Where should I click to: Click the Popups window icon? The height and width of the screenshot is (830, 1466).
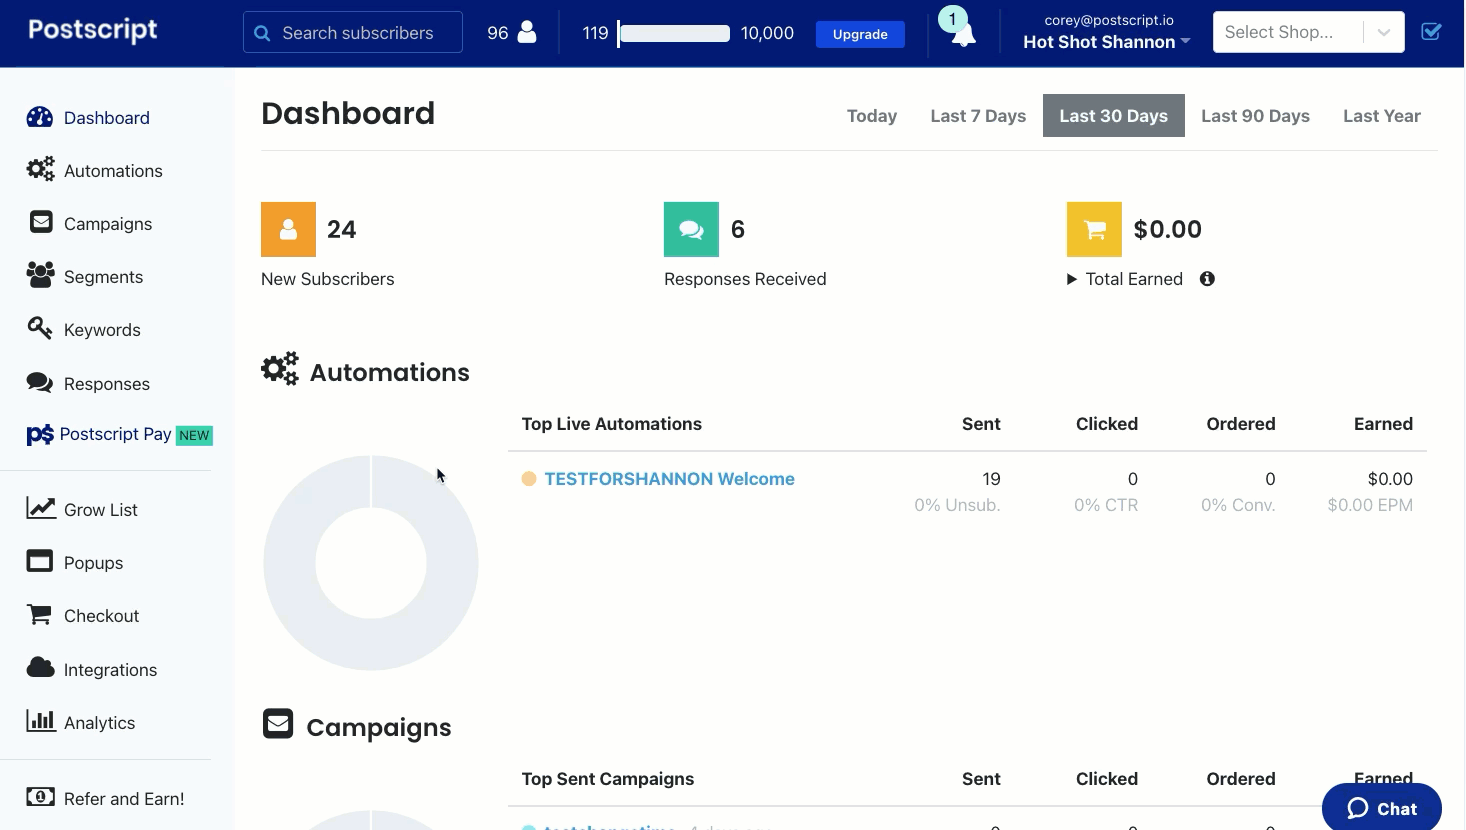(40, 561)
